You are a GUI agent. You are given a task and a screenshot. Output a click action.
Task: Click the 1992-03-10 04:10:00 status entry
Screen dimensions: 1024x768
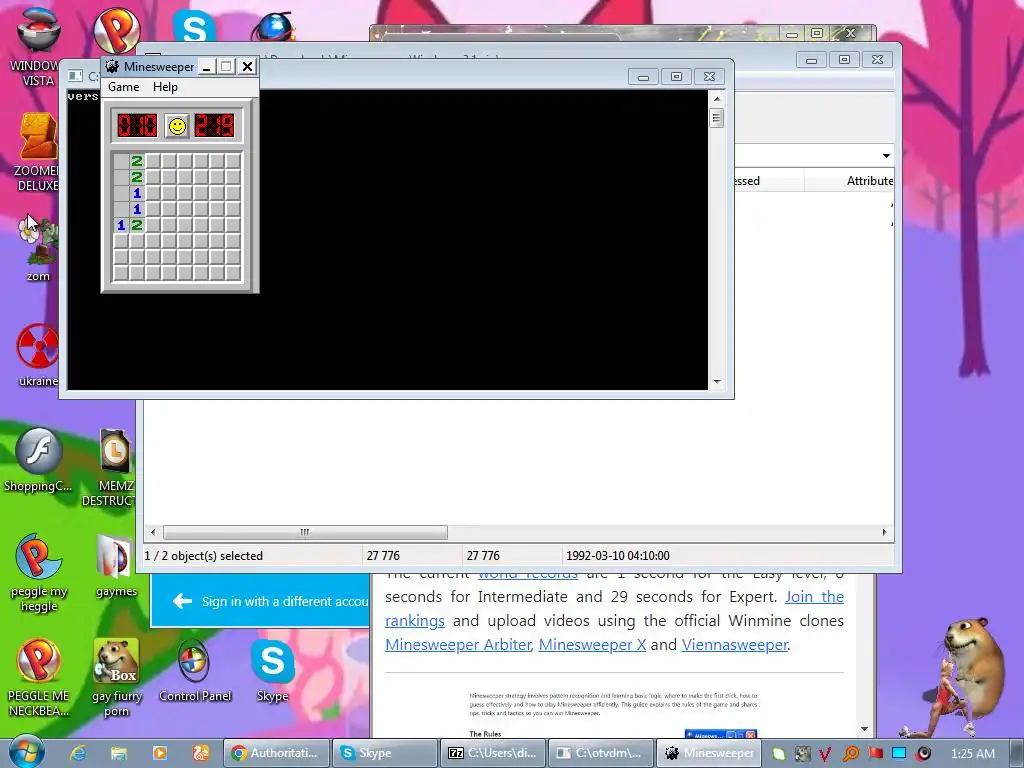[x=617, y=556]
